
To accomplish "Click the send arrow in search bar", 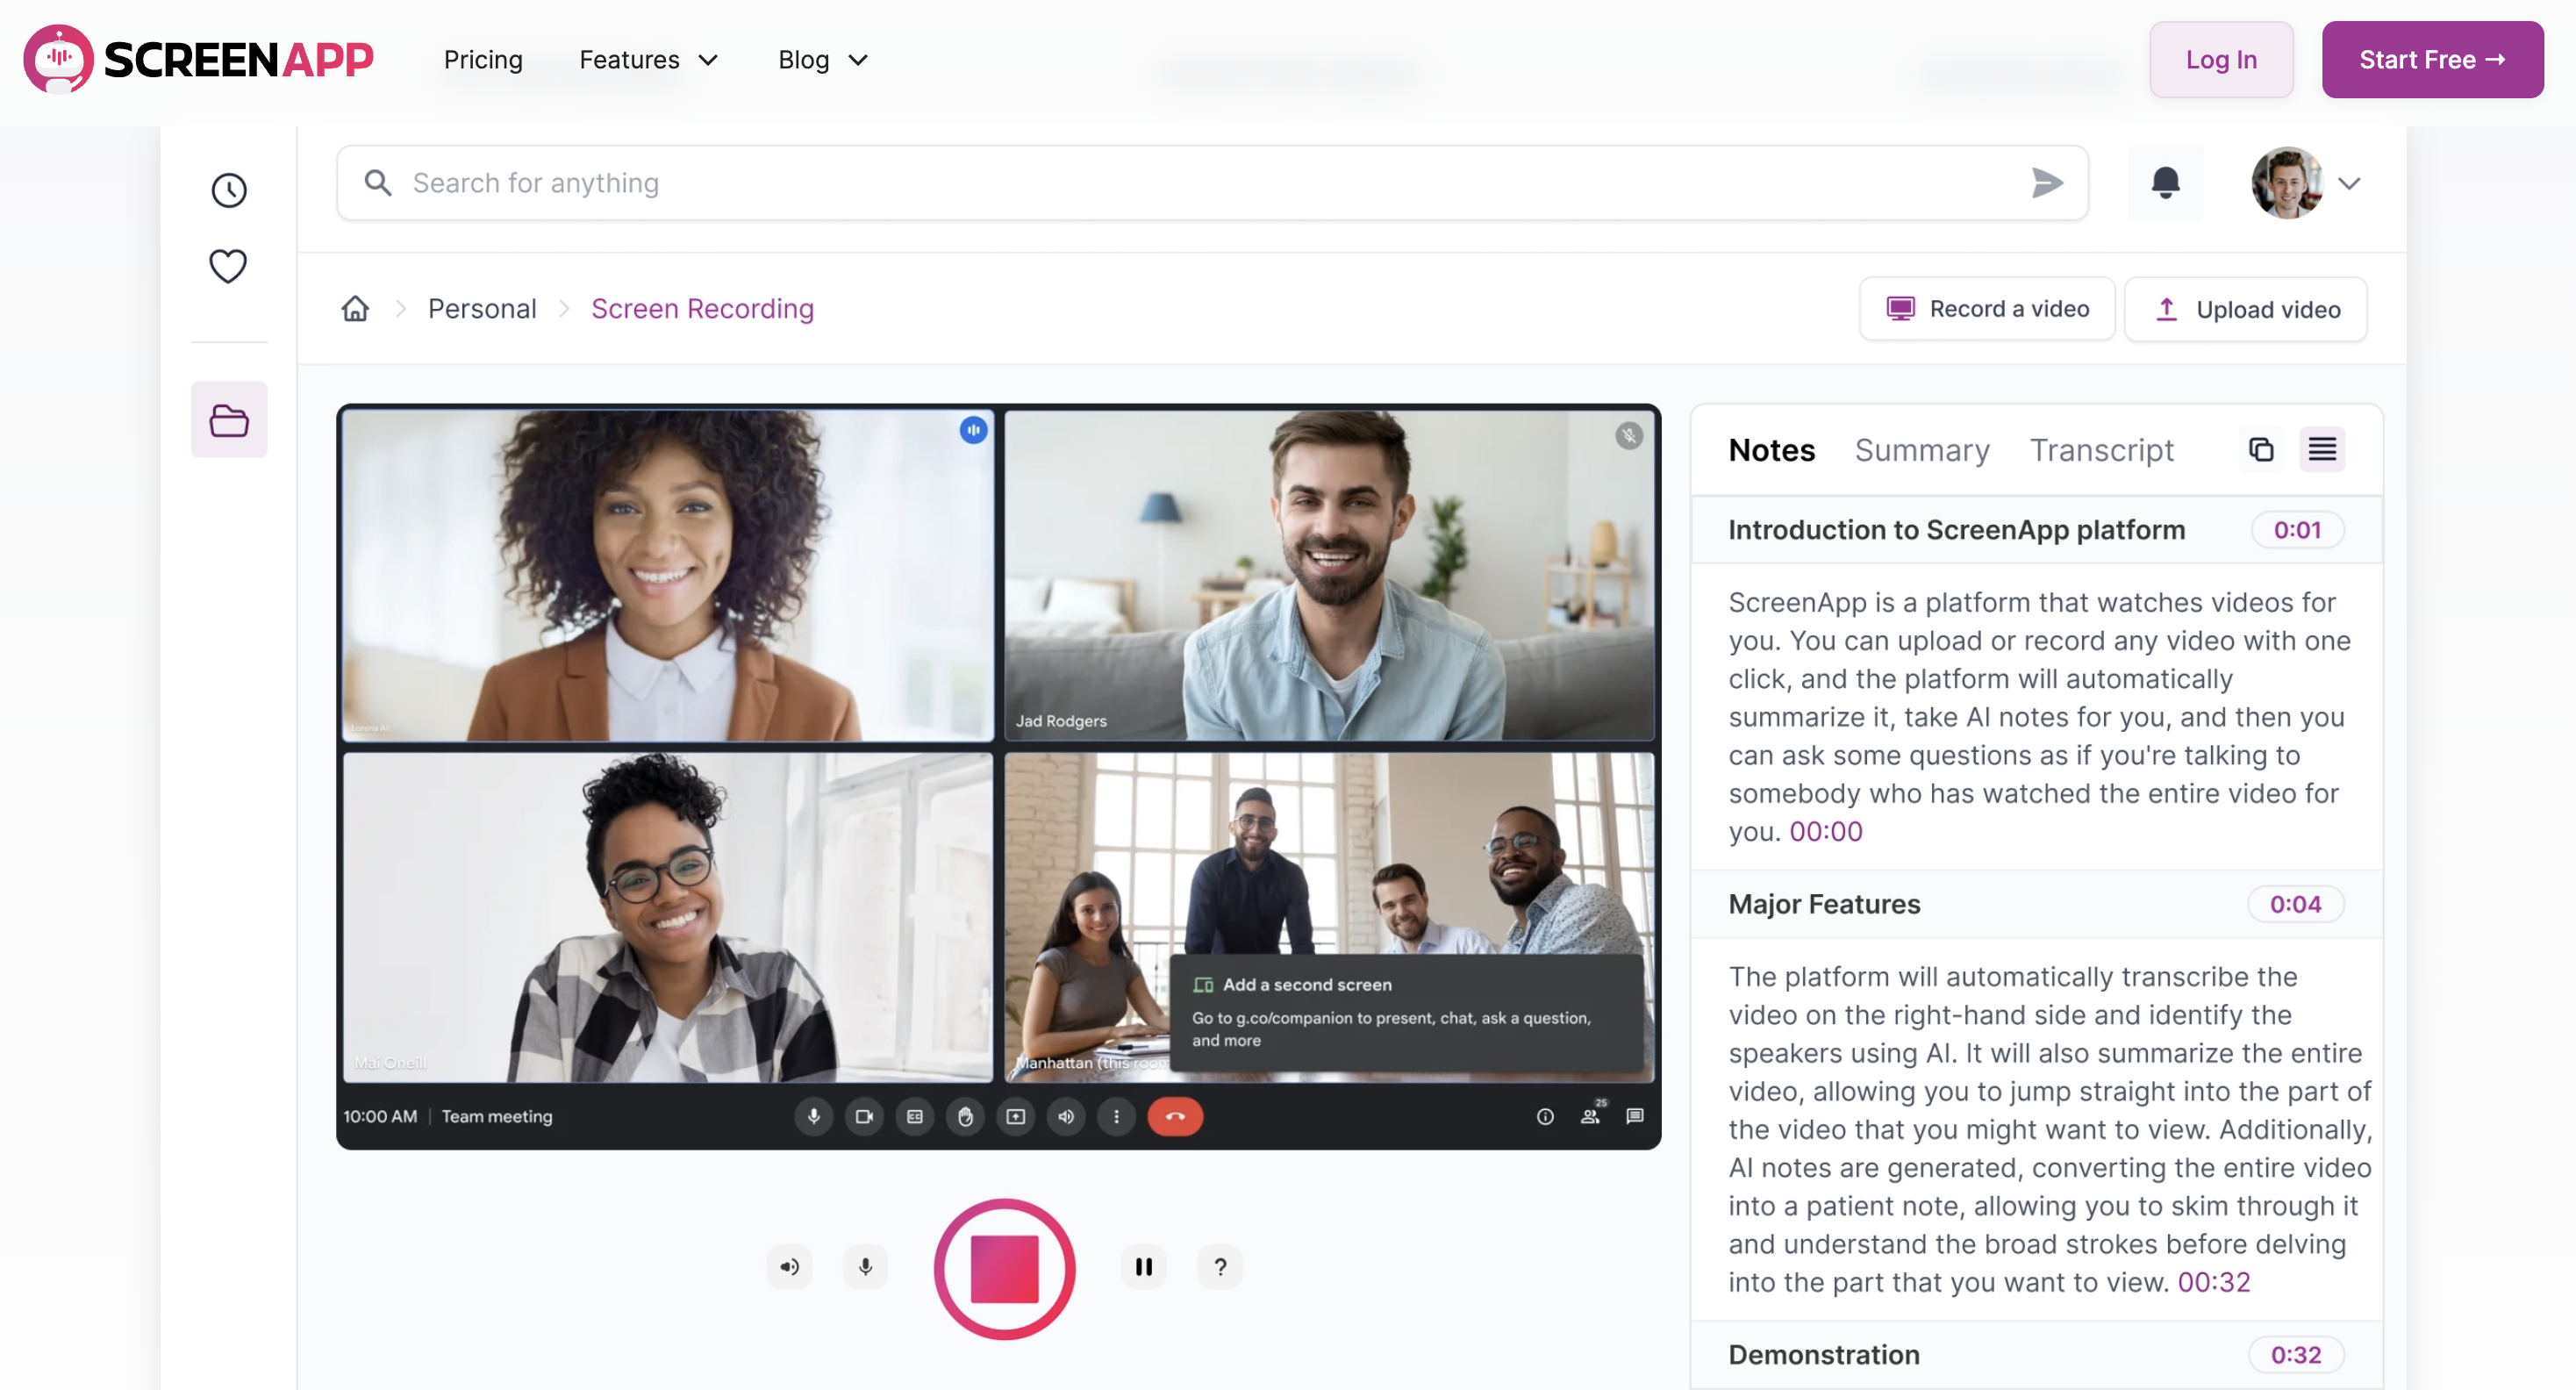I will point(2047,183).
